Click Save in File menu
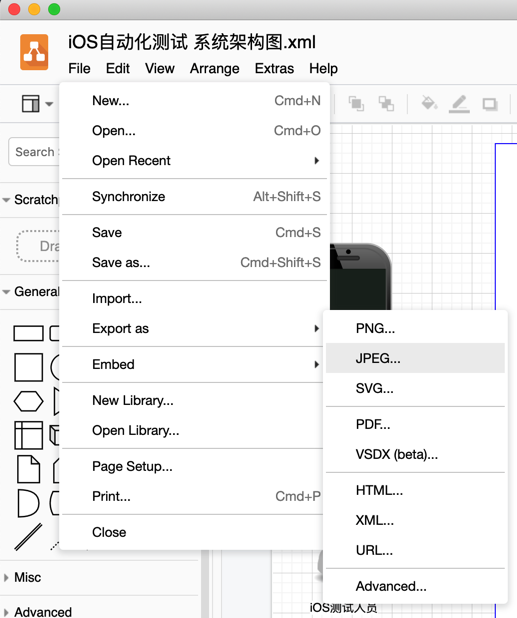 (195, 232)
